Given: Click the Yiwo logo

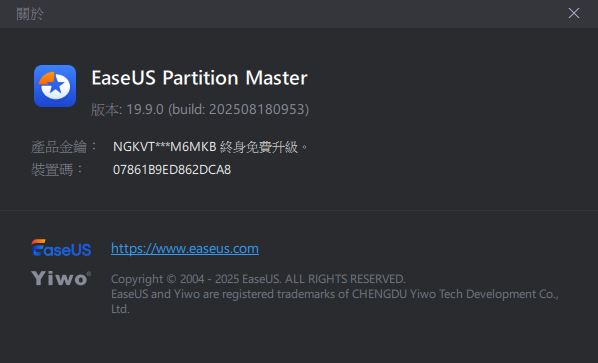Looking at the screenshot, I should 61,278.
